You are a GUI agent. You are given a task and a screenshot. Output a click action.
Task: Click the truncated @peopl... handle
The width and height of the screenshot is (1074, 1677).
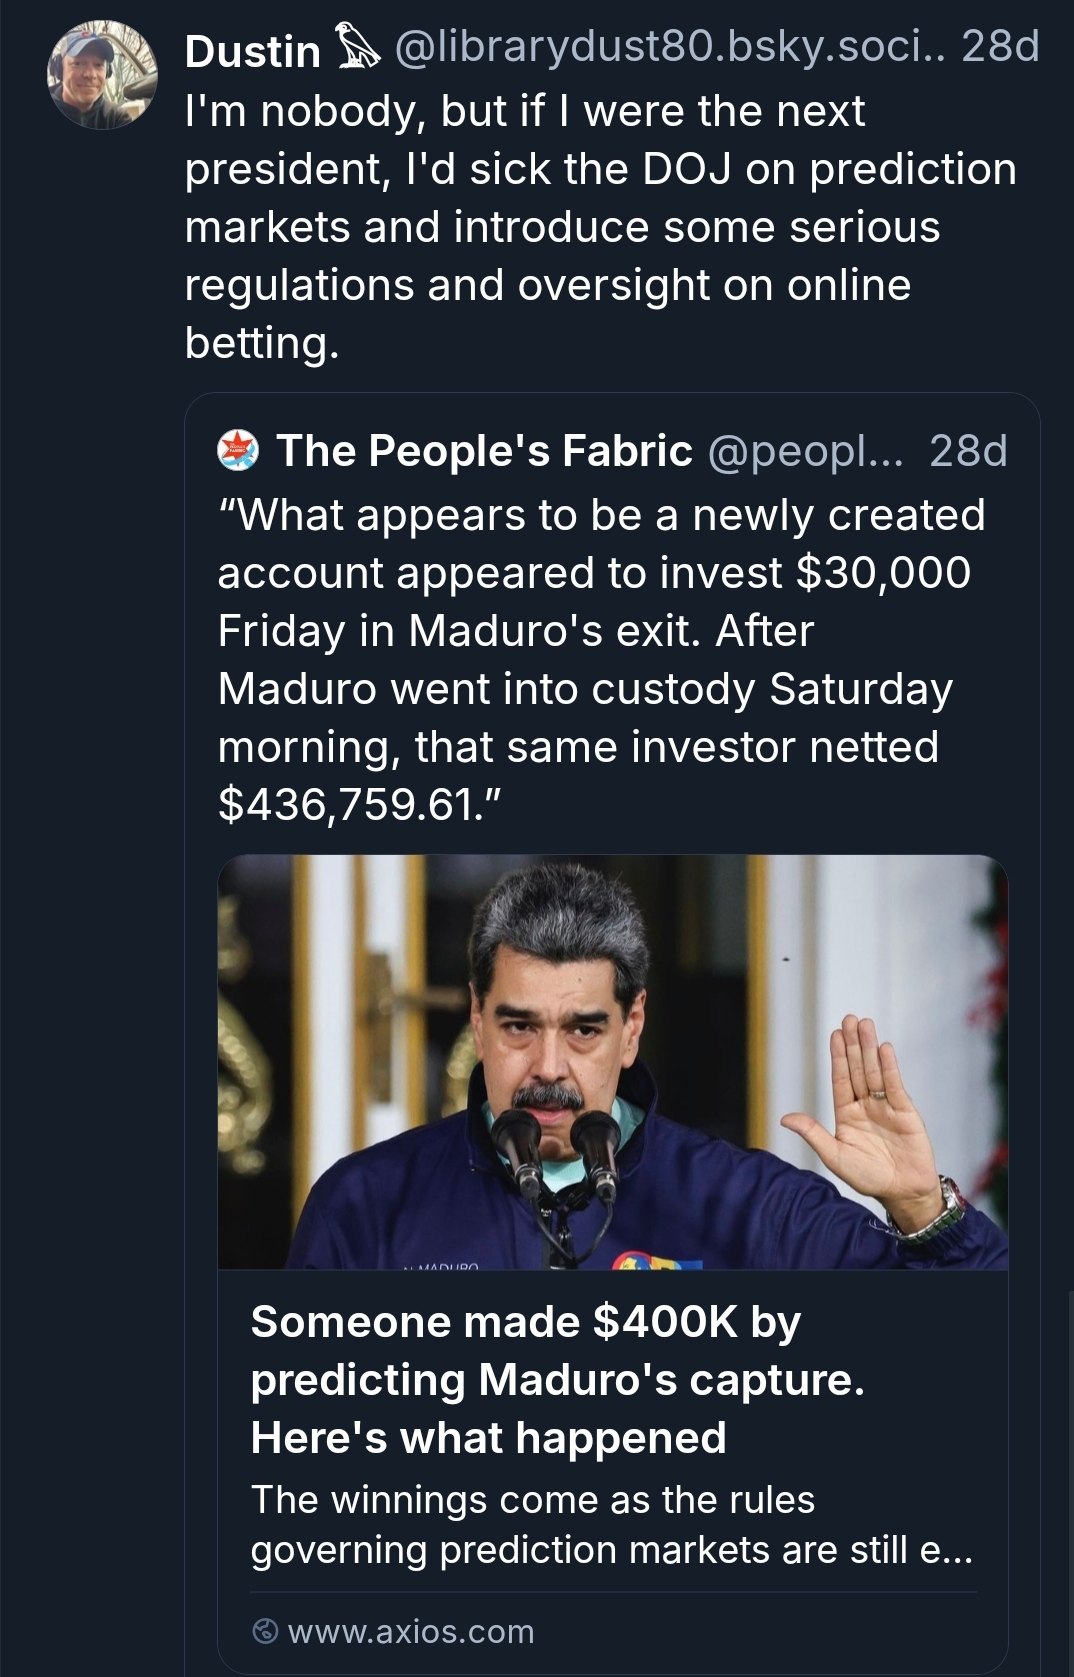[x=806, y=451]
